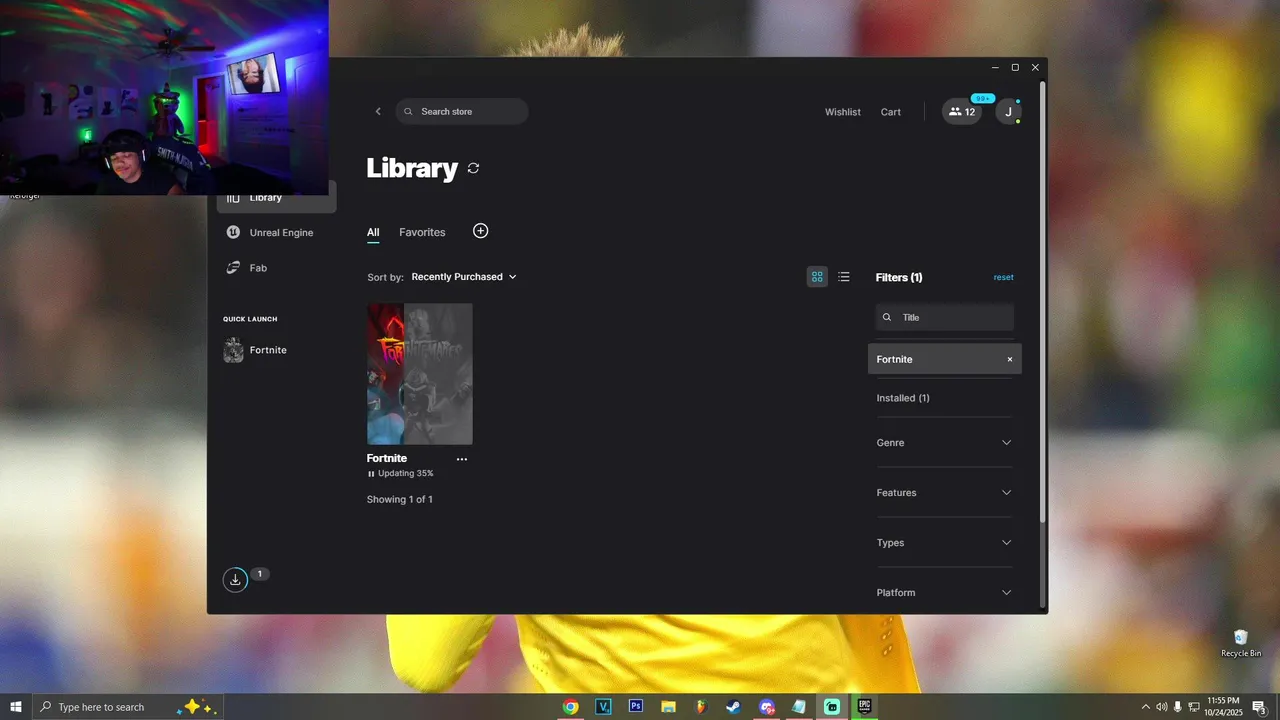Click the Fab logo icon

(x=233, y=268)
